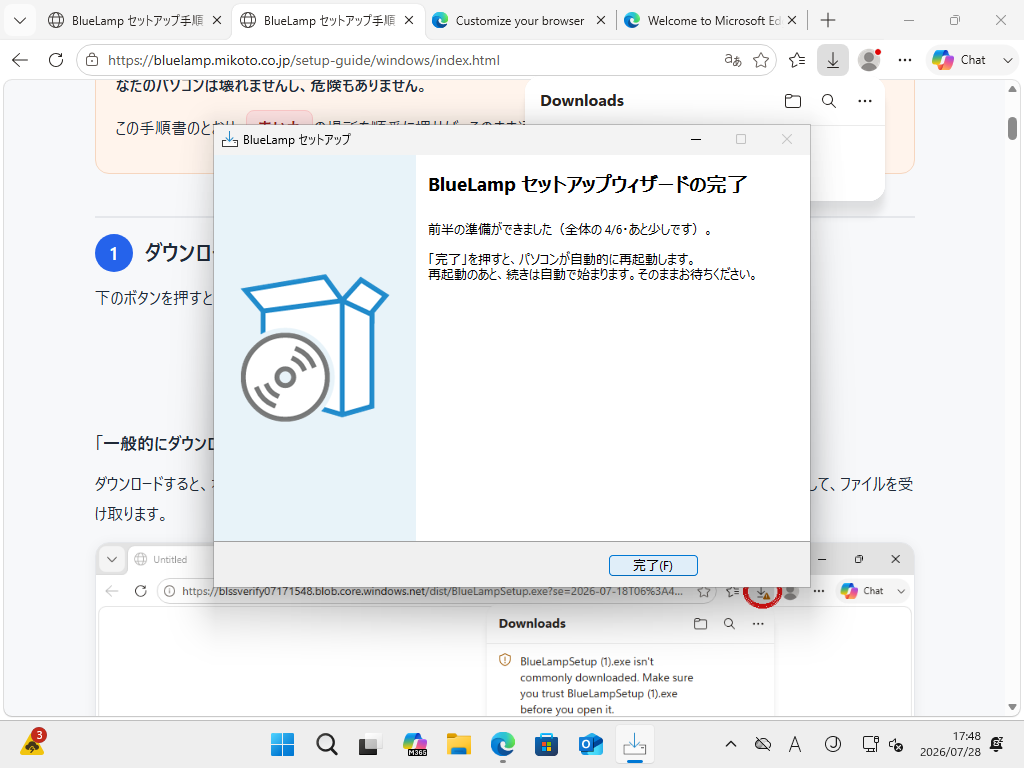Open the Windows Start menu
The width and height of the screenshot is (1024, 768).
pyautogui.click(x=282, y=744)
